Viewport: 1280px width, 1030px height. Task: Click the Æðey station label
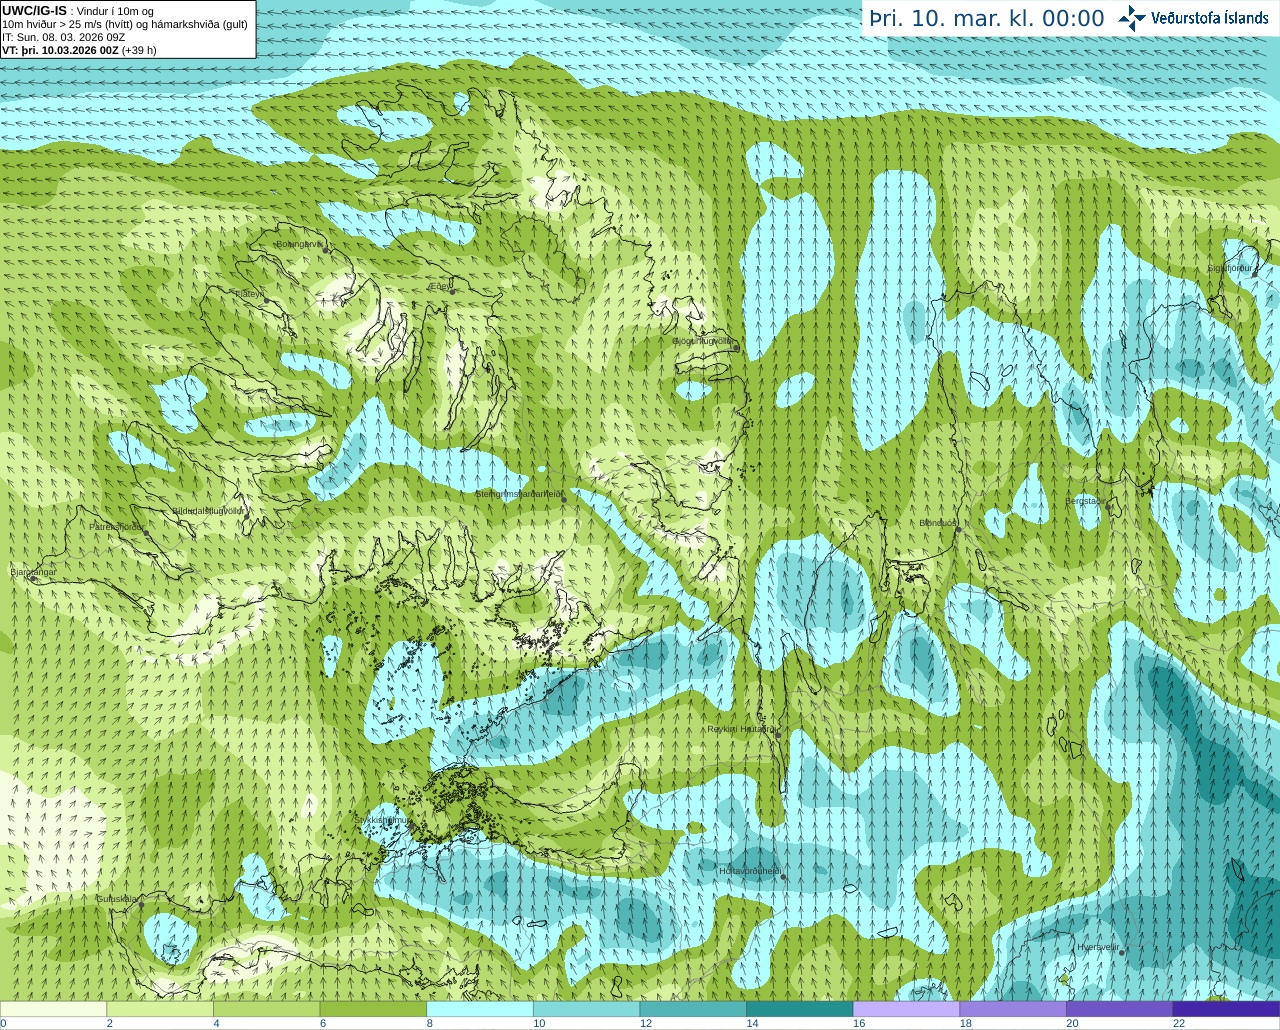[440, 285]
